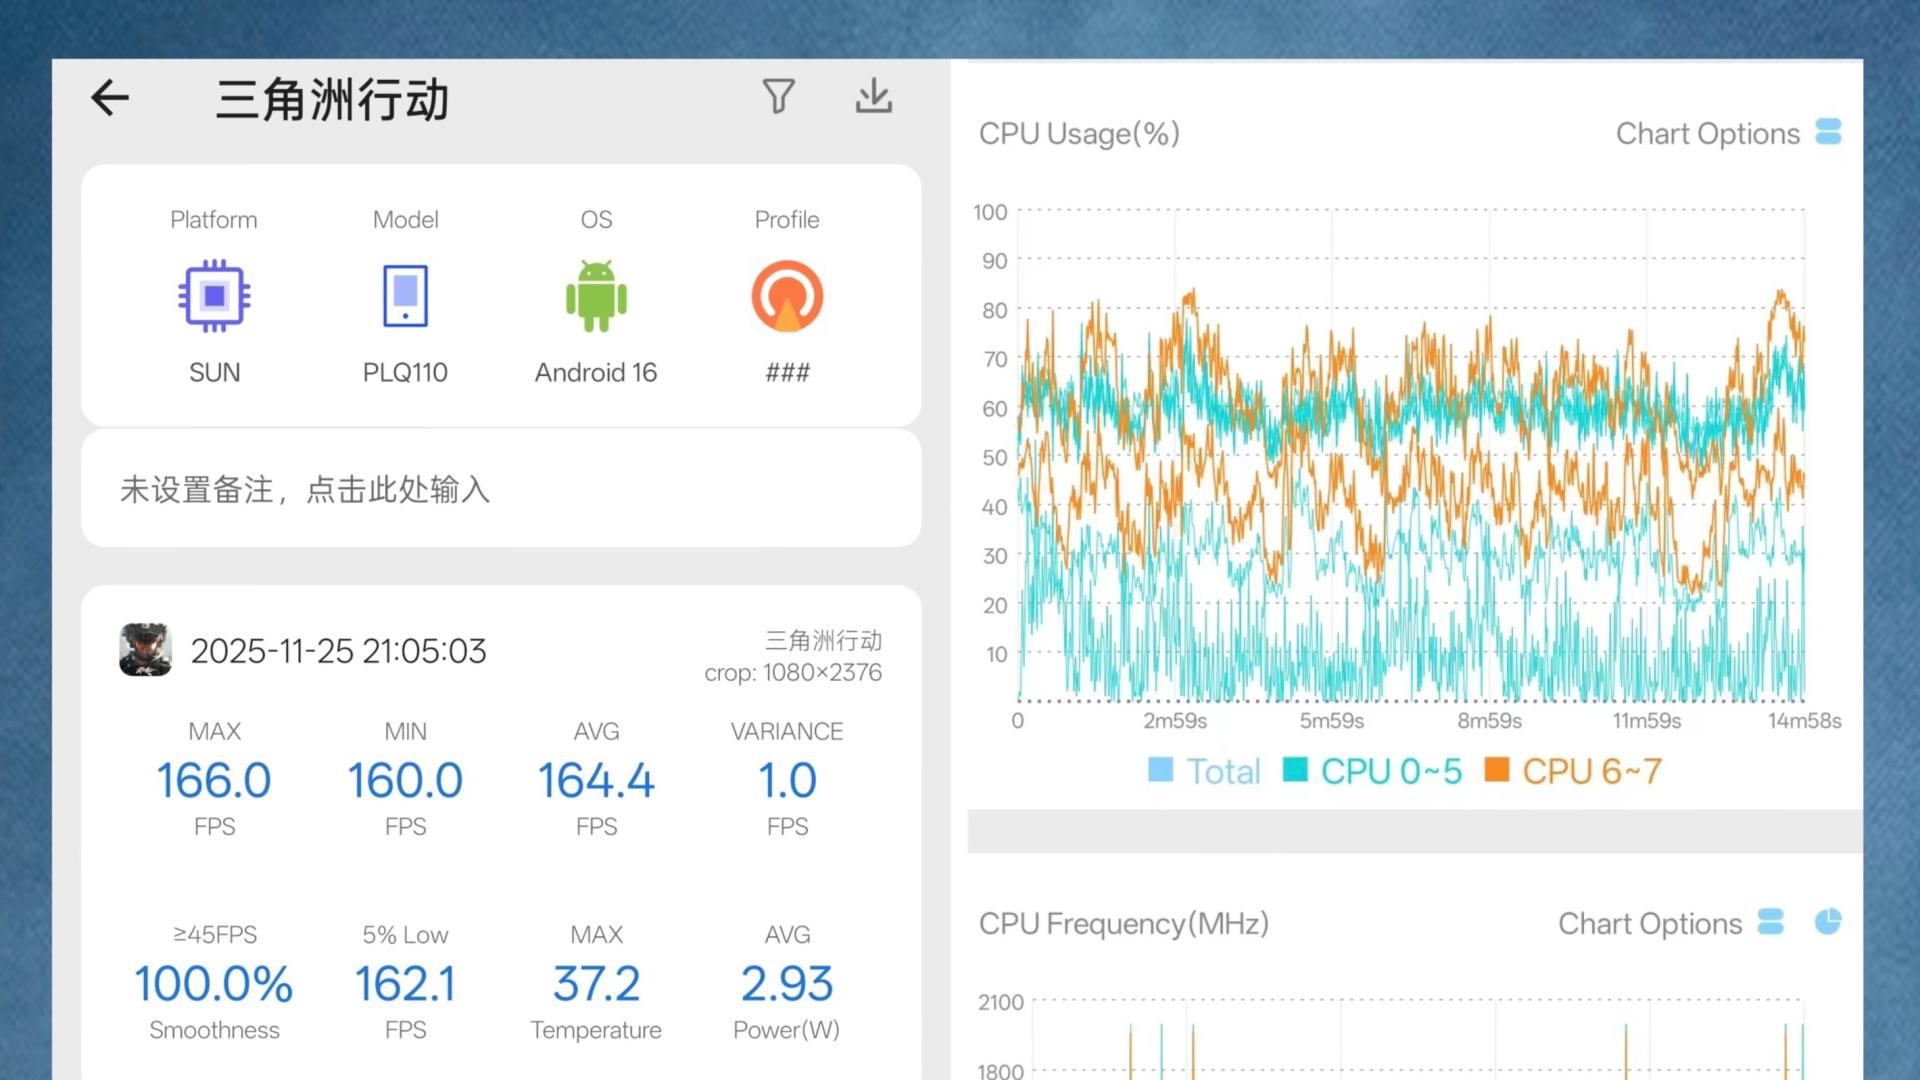Tap the back arrow icon
Screen dimensions: 1920x1080
coord(110,98)
